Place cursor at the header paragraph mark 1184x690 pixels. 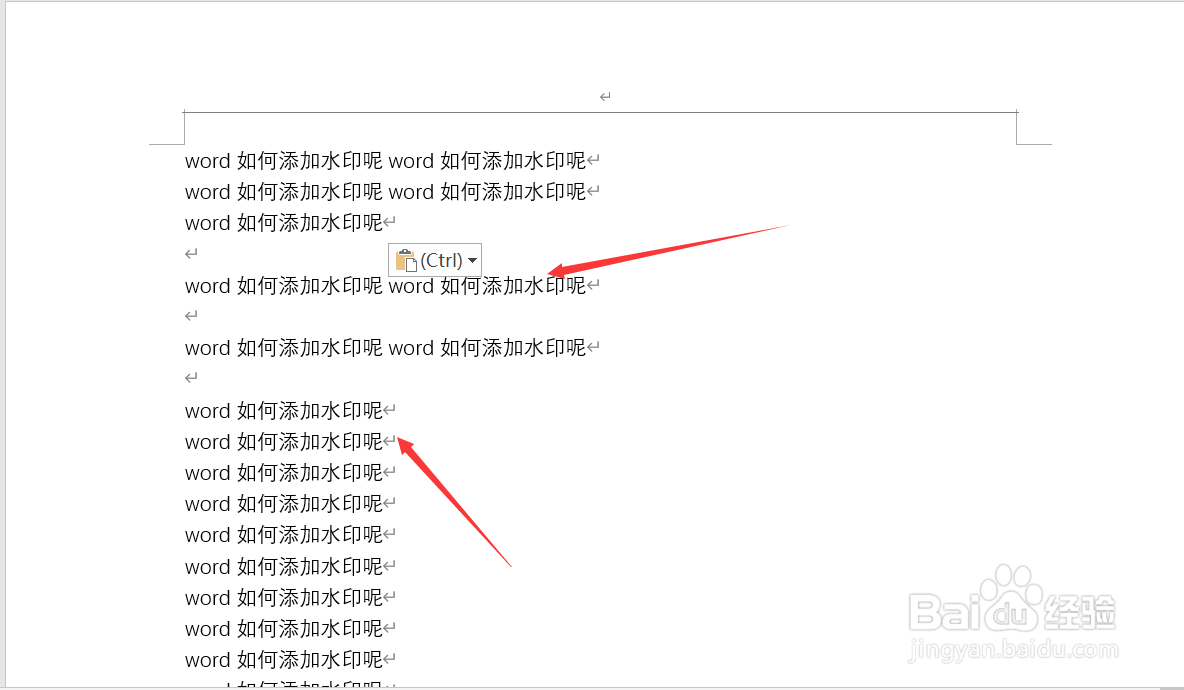(x=605, y=97)
